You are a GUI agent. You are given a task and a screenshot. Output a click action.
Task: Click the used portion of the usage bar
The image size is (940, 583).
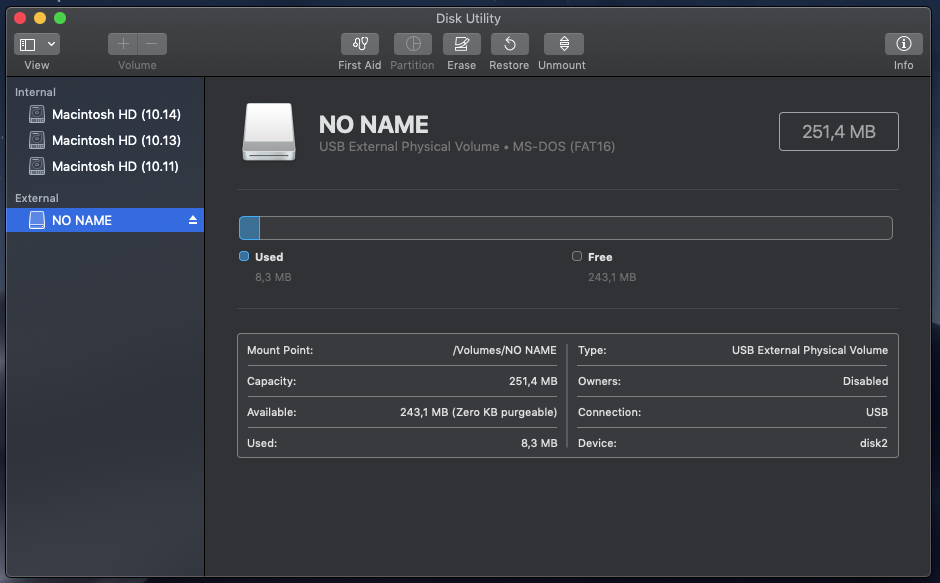249,228
